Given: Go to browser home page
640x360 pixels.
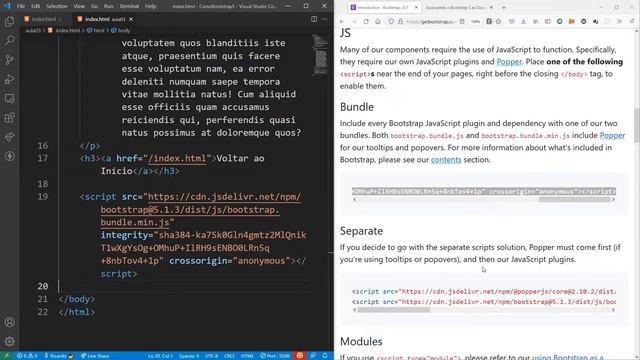Looking at the screenshot, I should 378,22.
